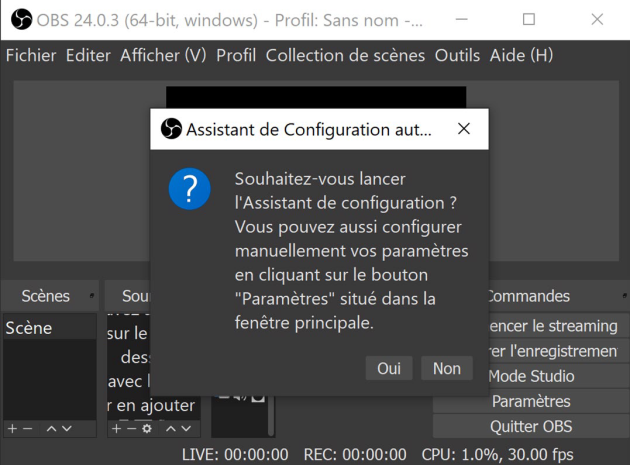Move source up with arrow icon

[170, 428]
